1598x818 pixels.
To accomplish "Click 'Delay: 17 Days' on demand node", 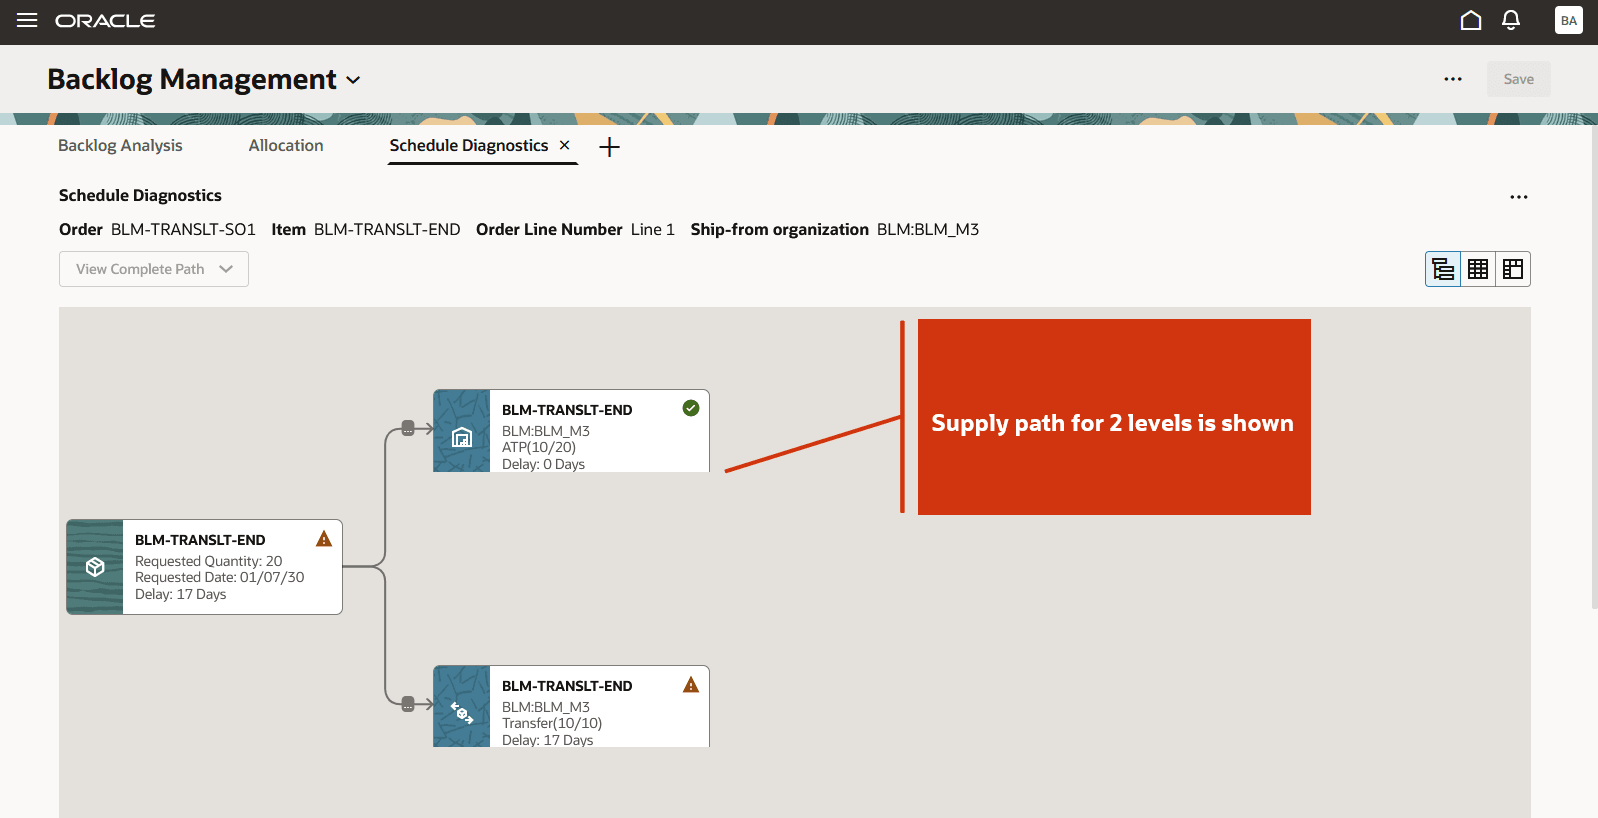I will pyautogui.click(x=181, y=594).
